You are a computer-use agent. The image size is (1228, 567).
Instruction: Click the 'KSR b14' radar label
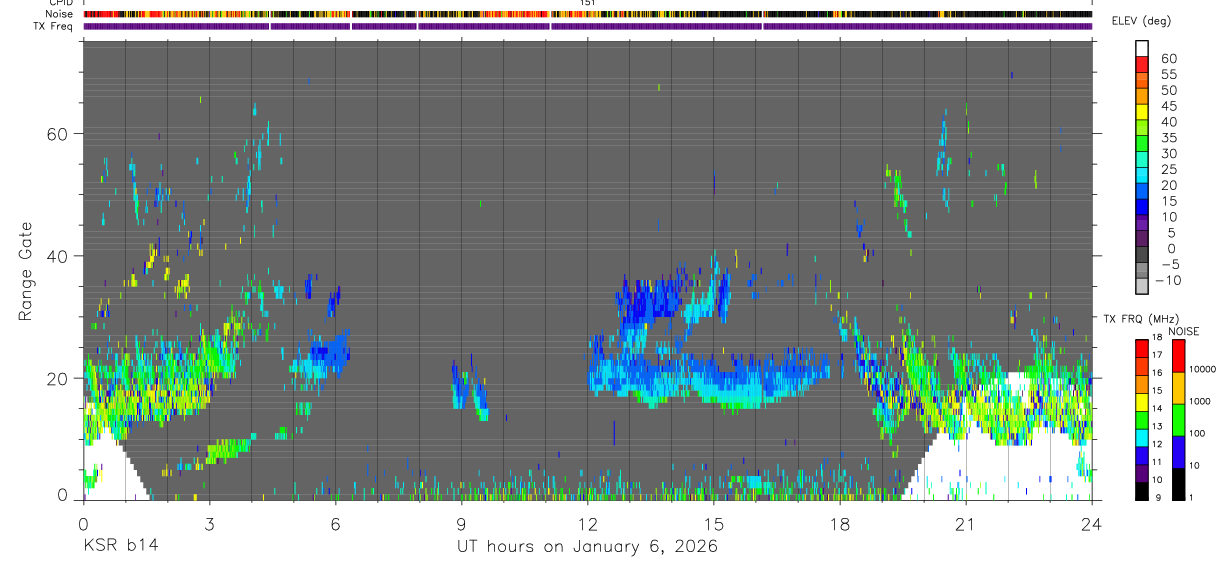tap(120, 546)
